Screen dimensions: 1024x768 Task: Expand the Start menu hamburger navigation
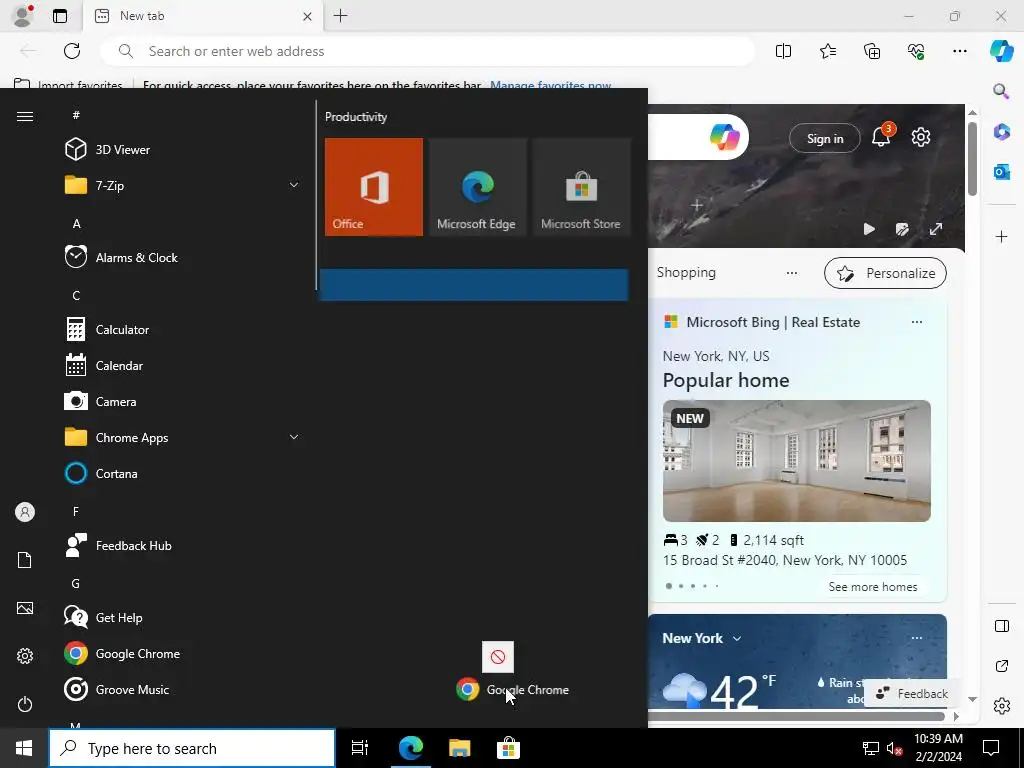(25, 116)
